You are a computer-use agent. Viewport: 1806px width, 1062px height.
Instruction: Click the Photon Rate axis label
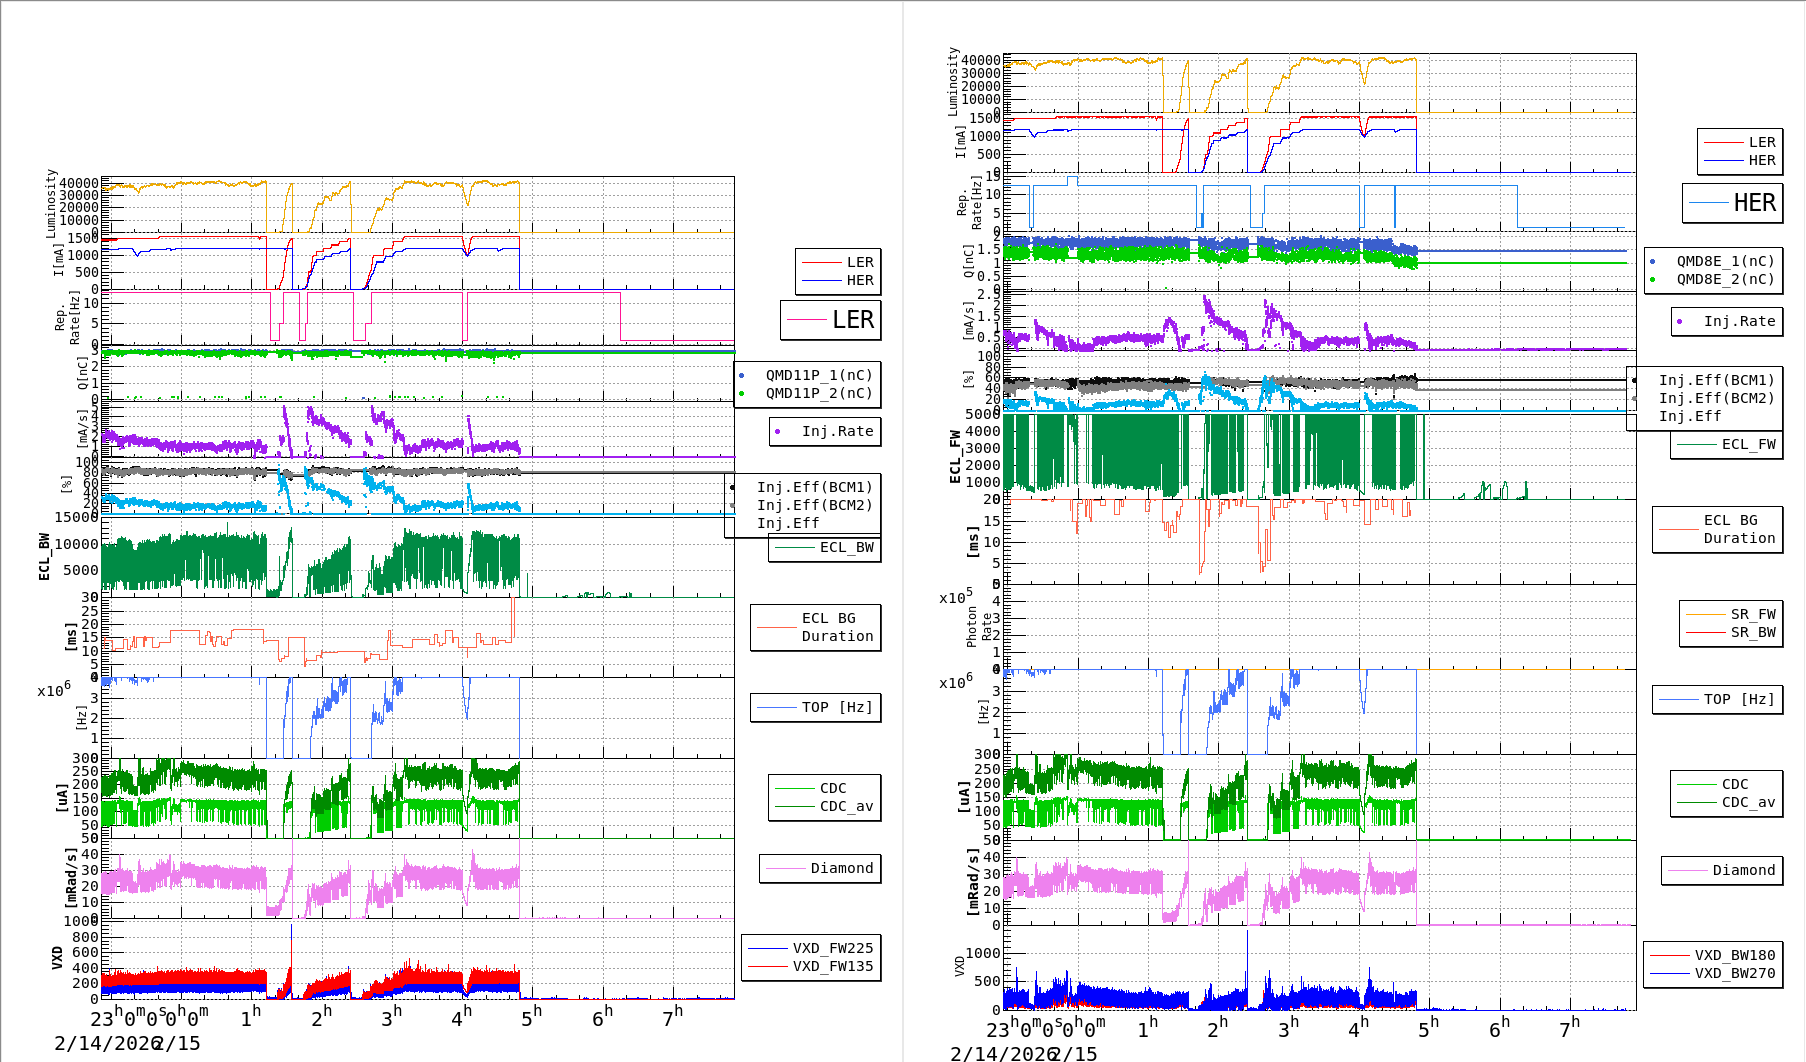(x=979, y=627)
